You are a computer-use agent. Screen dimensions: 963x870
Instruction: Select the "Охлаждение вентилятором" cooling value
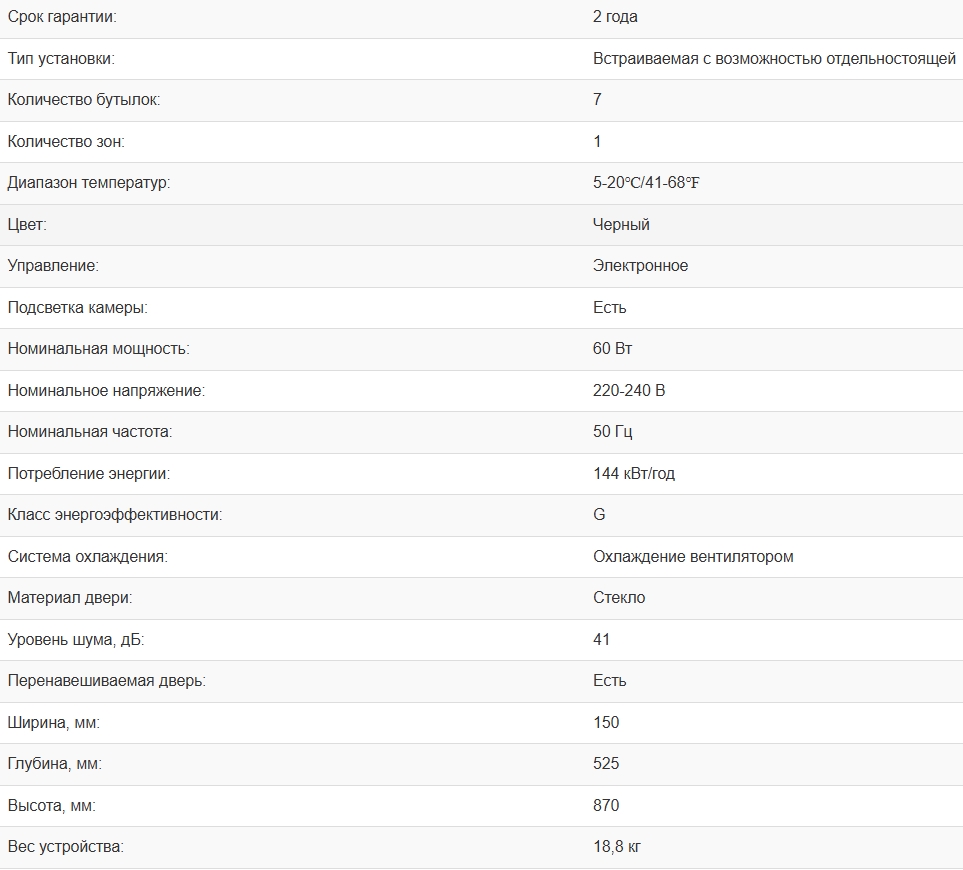click(693, 557)
